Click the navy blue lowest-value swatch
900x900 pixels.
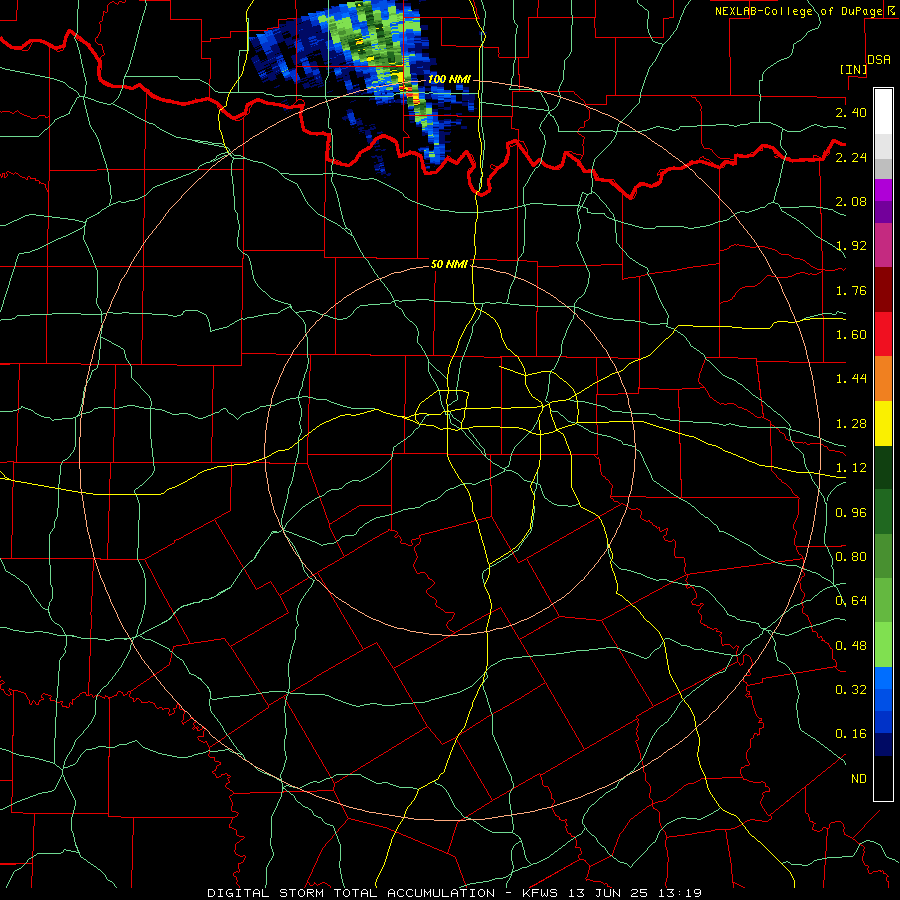[x=883, y=745]
